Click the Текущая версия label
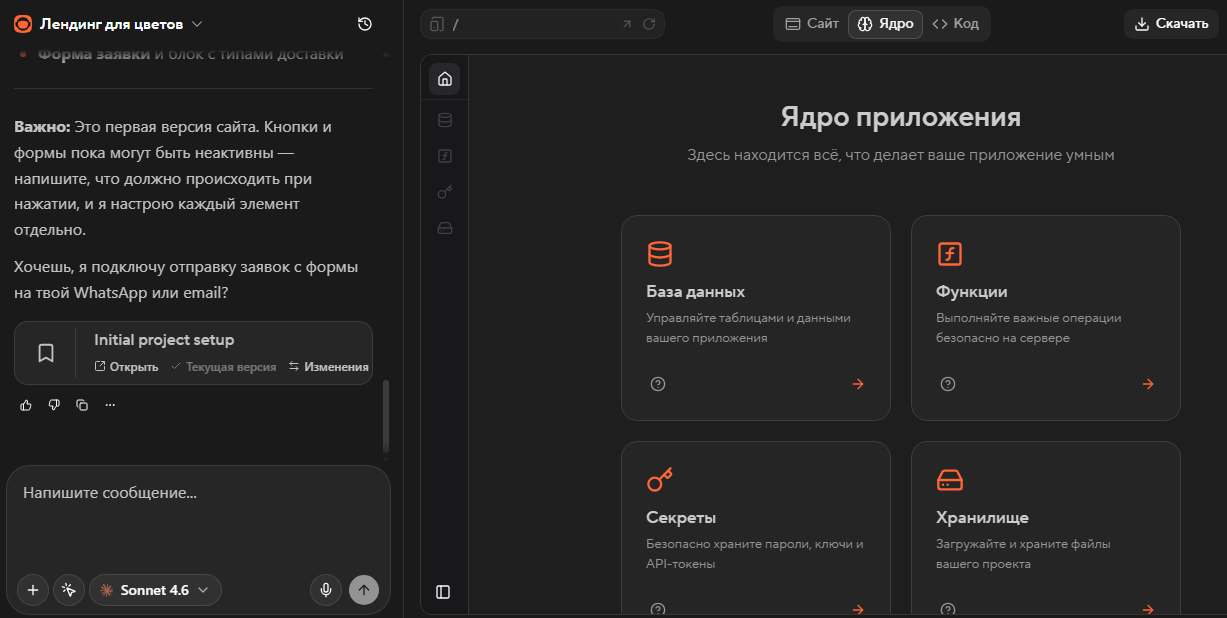 [223, 367]
